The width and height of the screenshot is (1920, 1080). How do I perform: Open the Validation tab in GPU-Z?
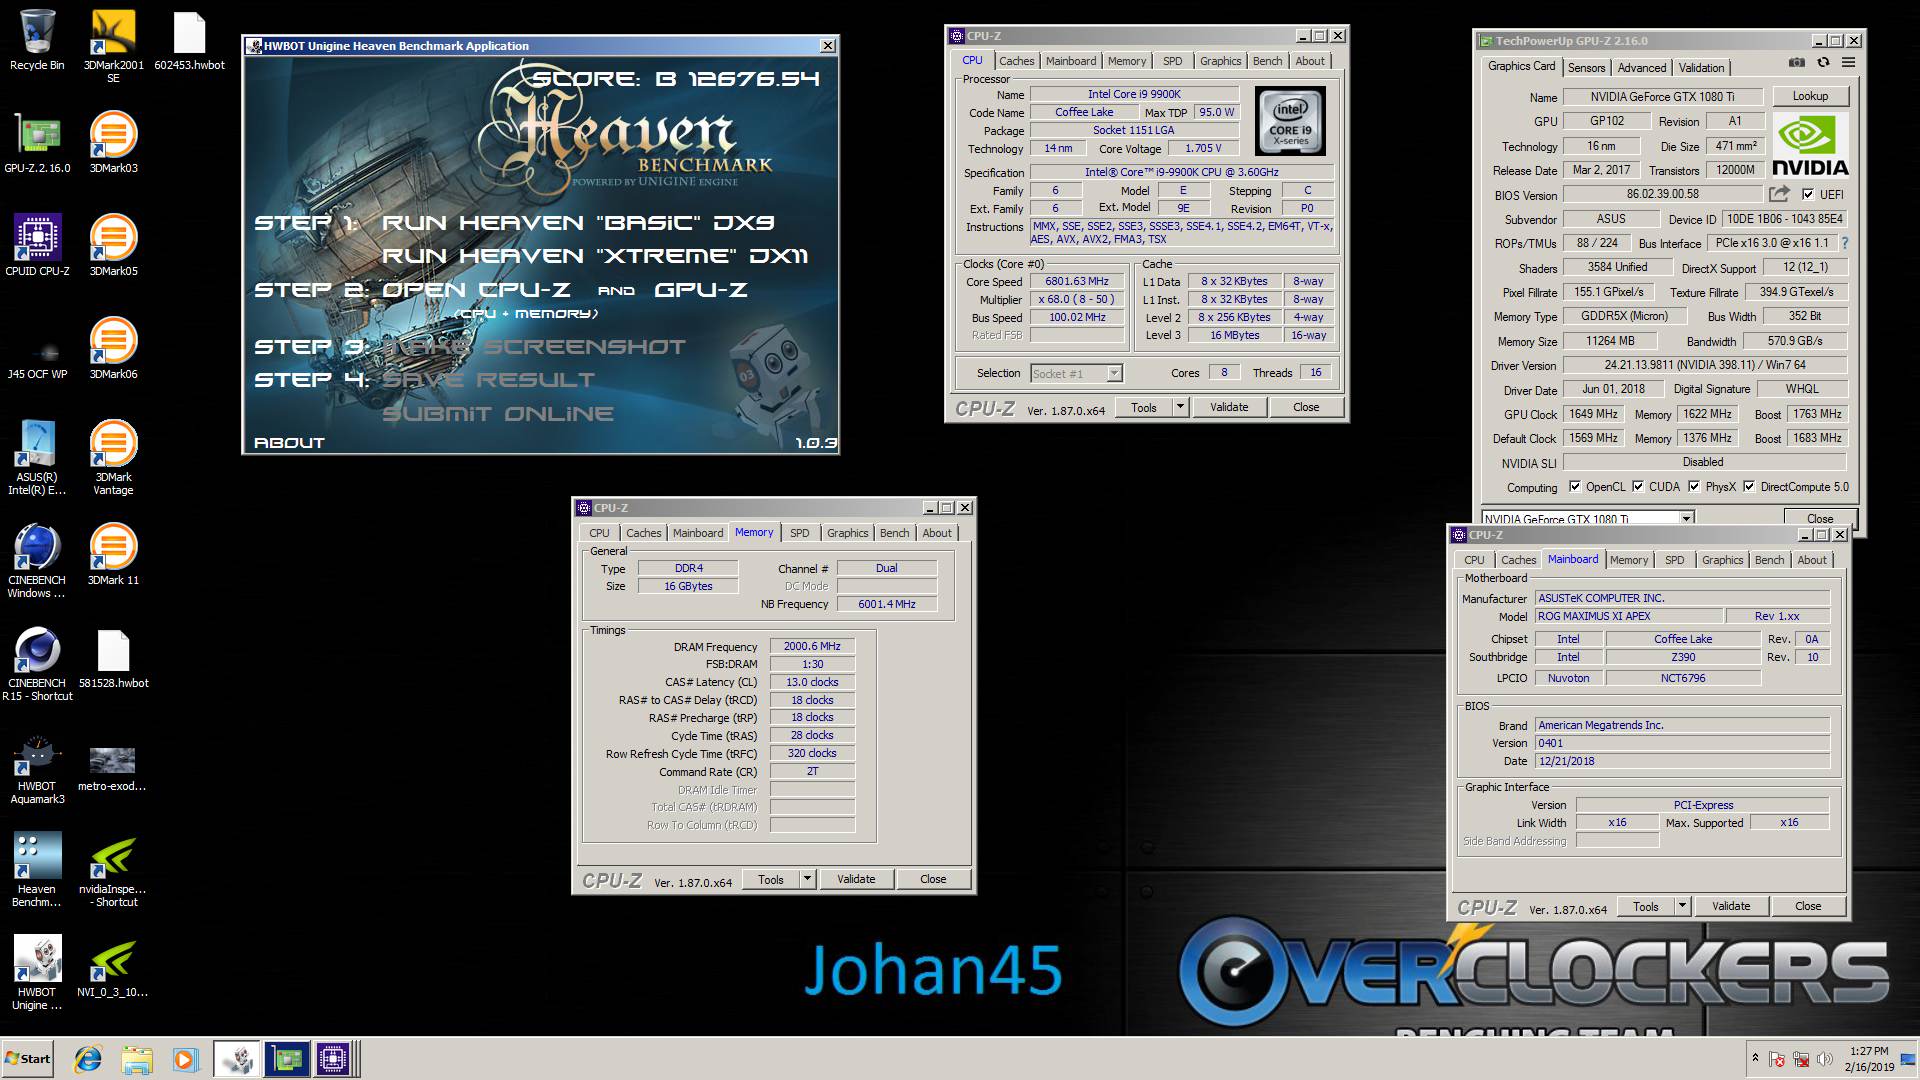(x=1701, y=68)
